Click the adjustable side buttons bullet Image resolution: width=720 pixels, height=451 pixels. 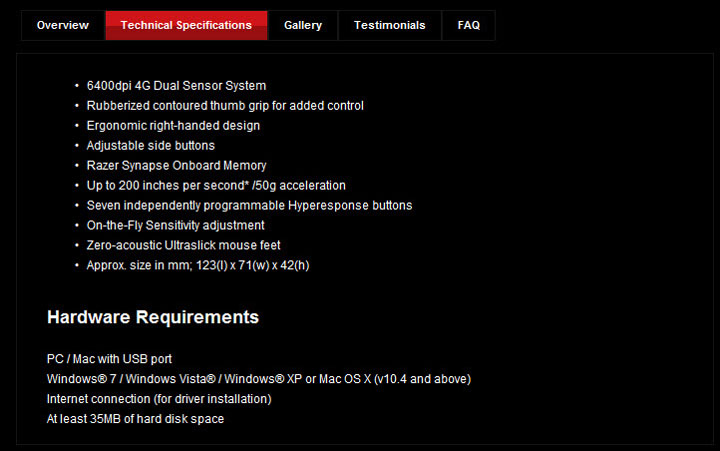coord(151,146)
